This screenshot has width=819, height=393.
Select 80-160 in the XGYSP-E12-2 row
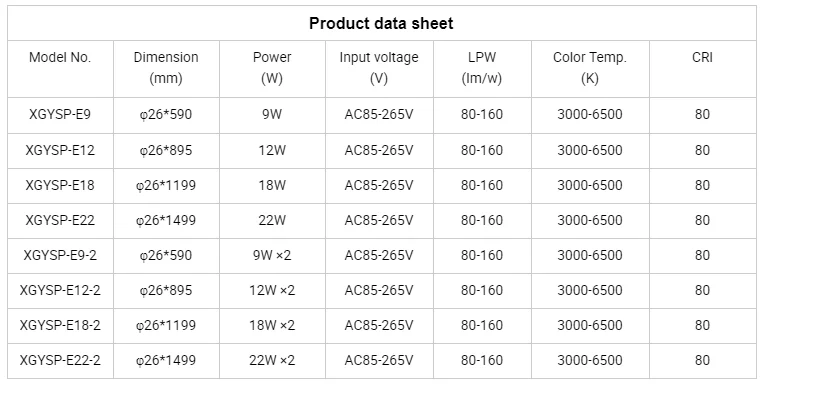click(x=482, y=291)
